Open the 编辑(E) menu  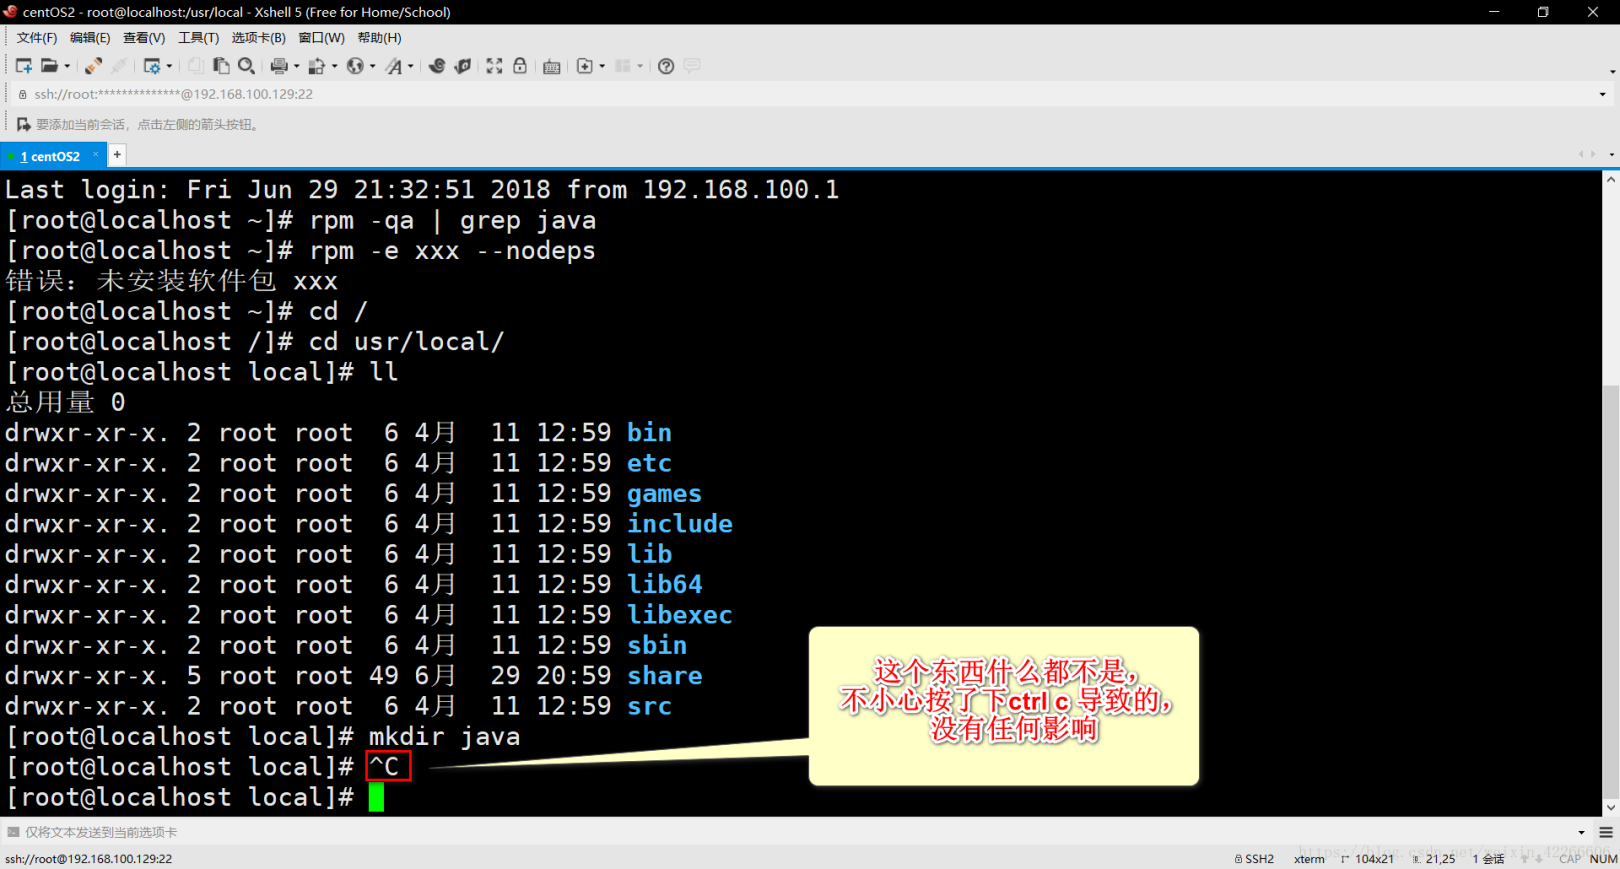click(90, 38)
